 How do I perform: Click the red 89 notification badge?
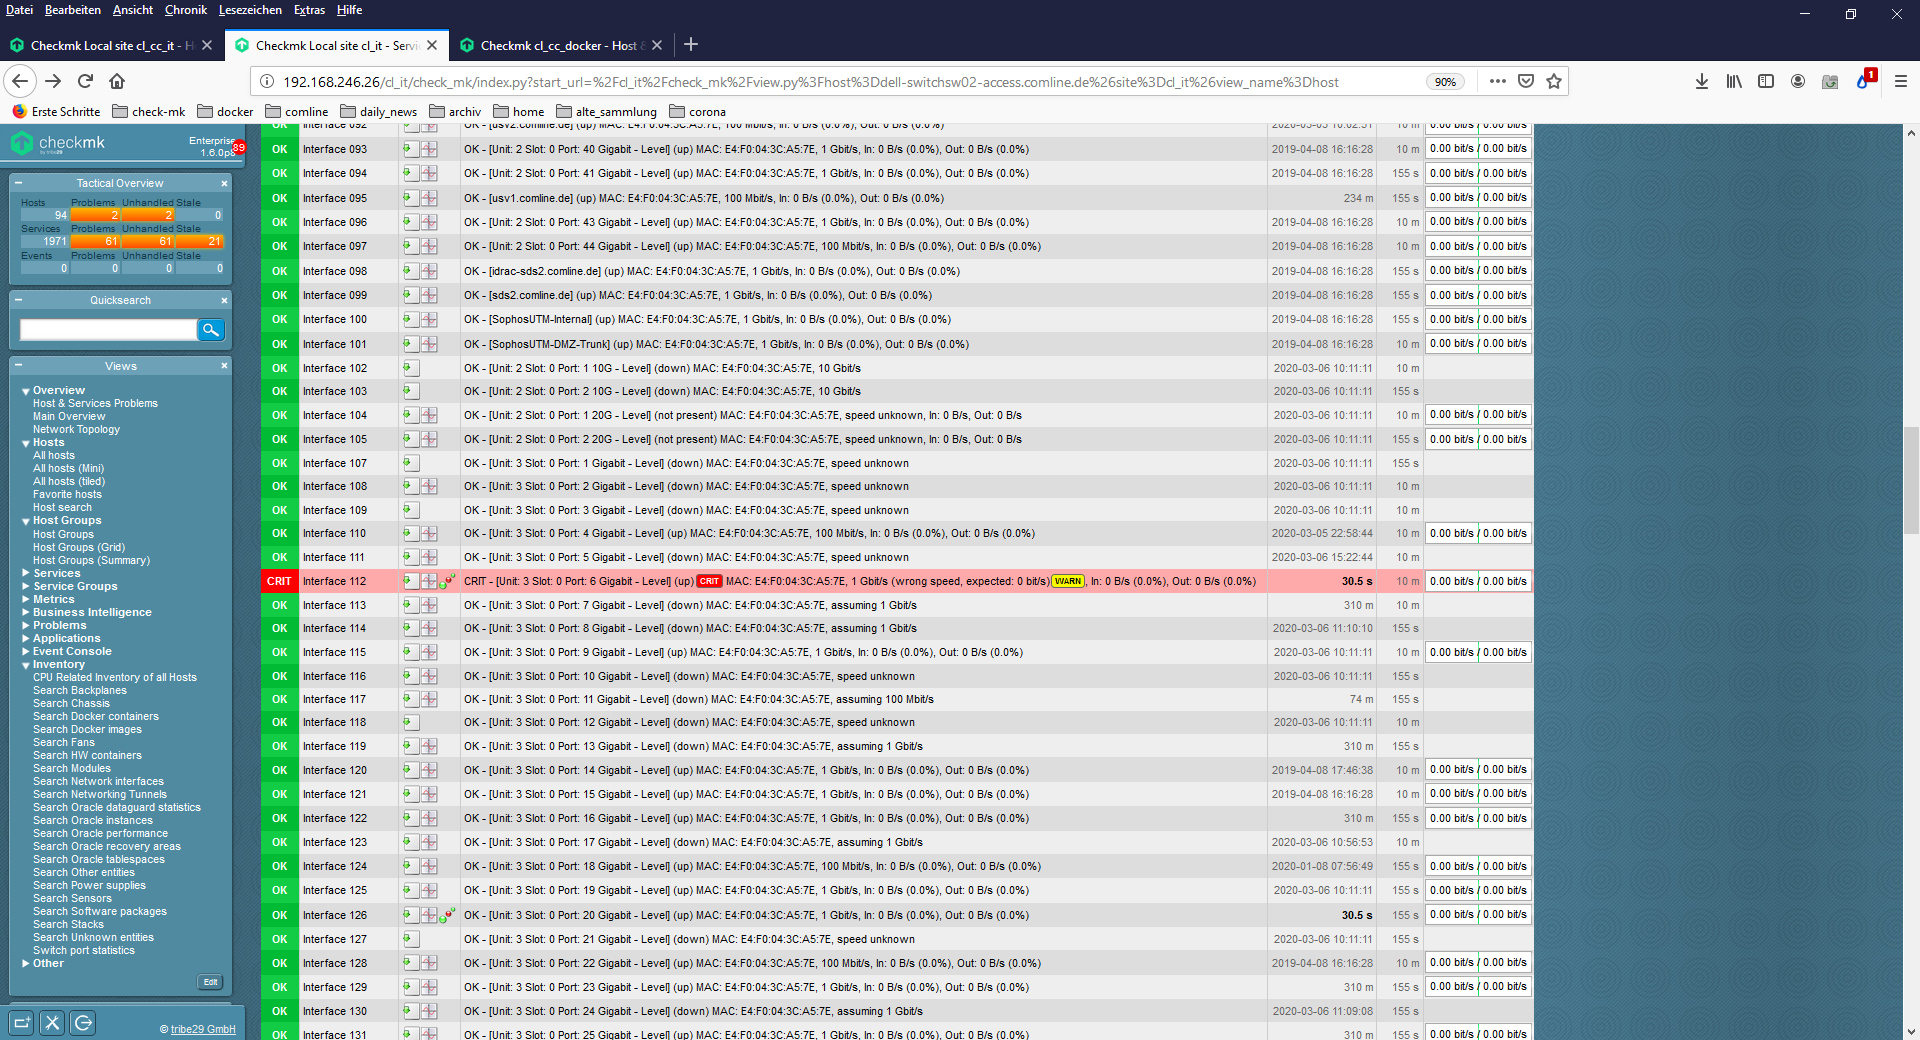tap(239, 148)
